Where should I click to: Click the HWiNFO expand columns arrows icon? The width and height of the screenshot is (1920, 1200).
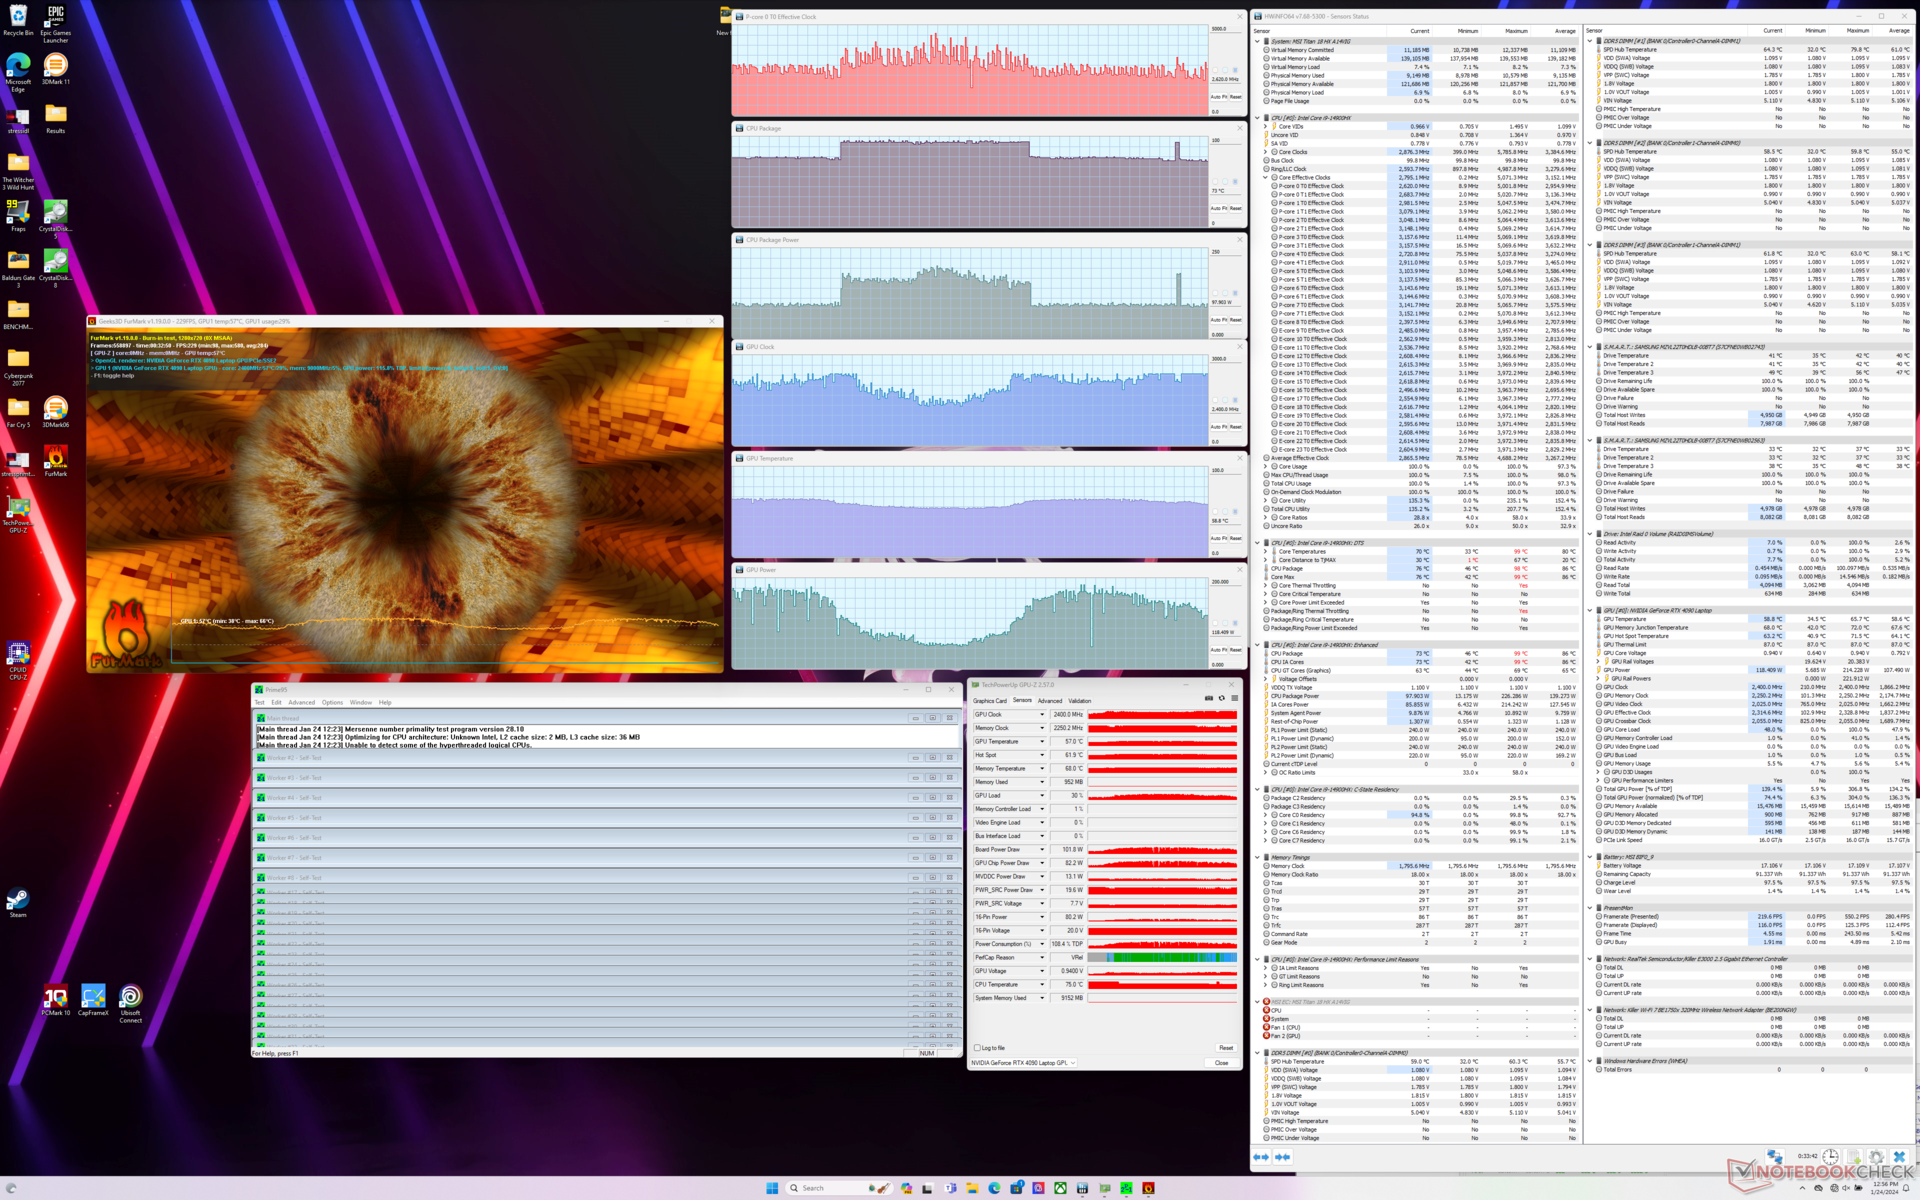click(1261, 1157)
